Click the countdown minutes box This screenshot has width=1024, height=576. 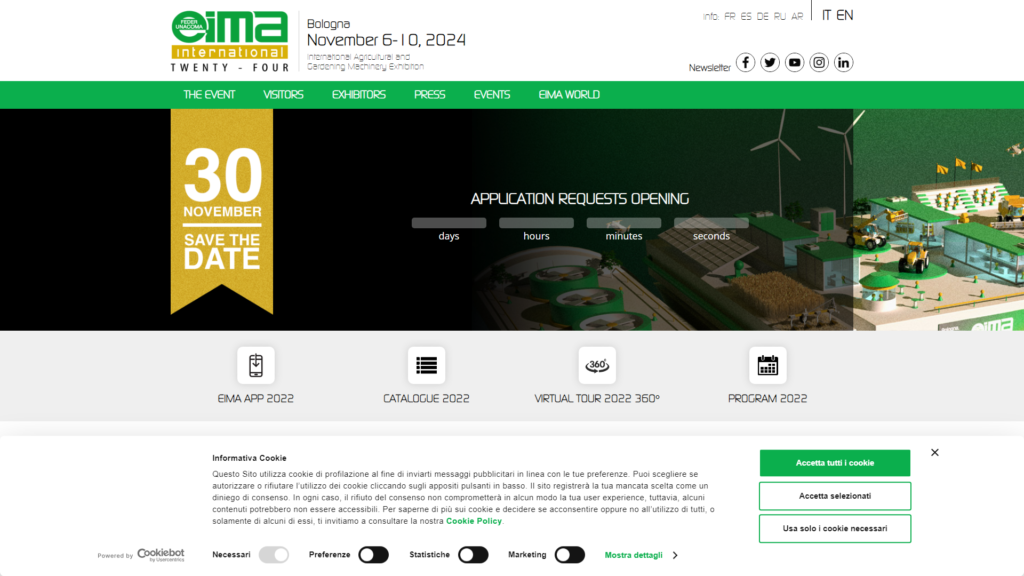click(x=624, y=223)
